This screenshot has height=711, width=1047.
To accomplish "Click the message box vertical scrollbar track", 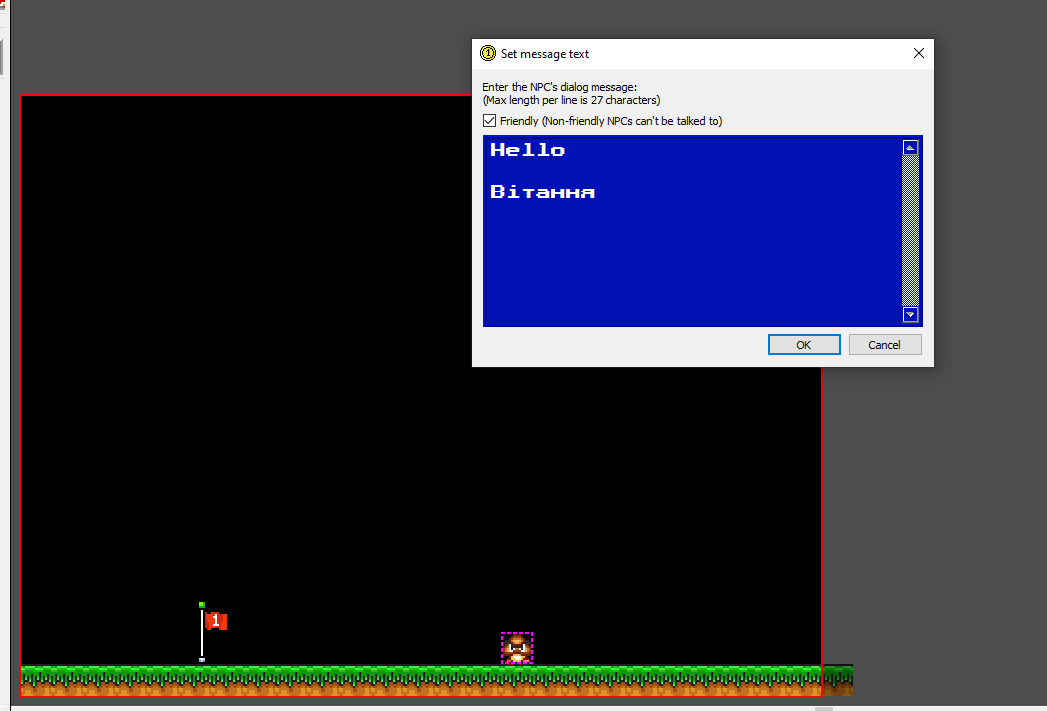I will pos(910,231).
